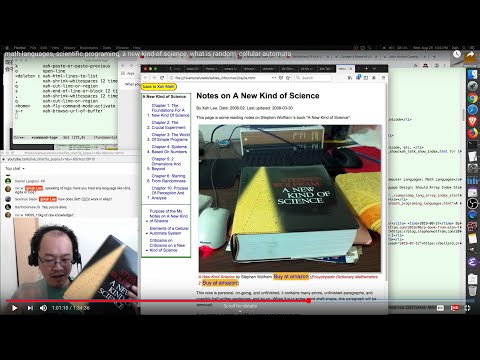Open the History menu in the menu bar
The image size is (480, 360).
70,48
